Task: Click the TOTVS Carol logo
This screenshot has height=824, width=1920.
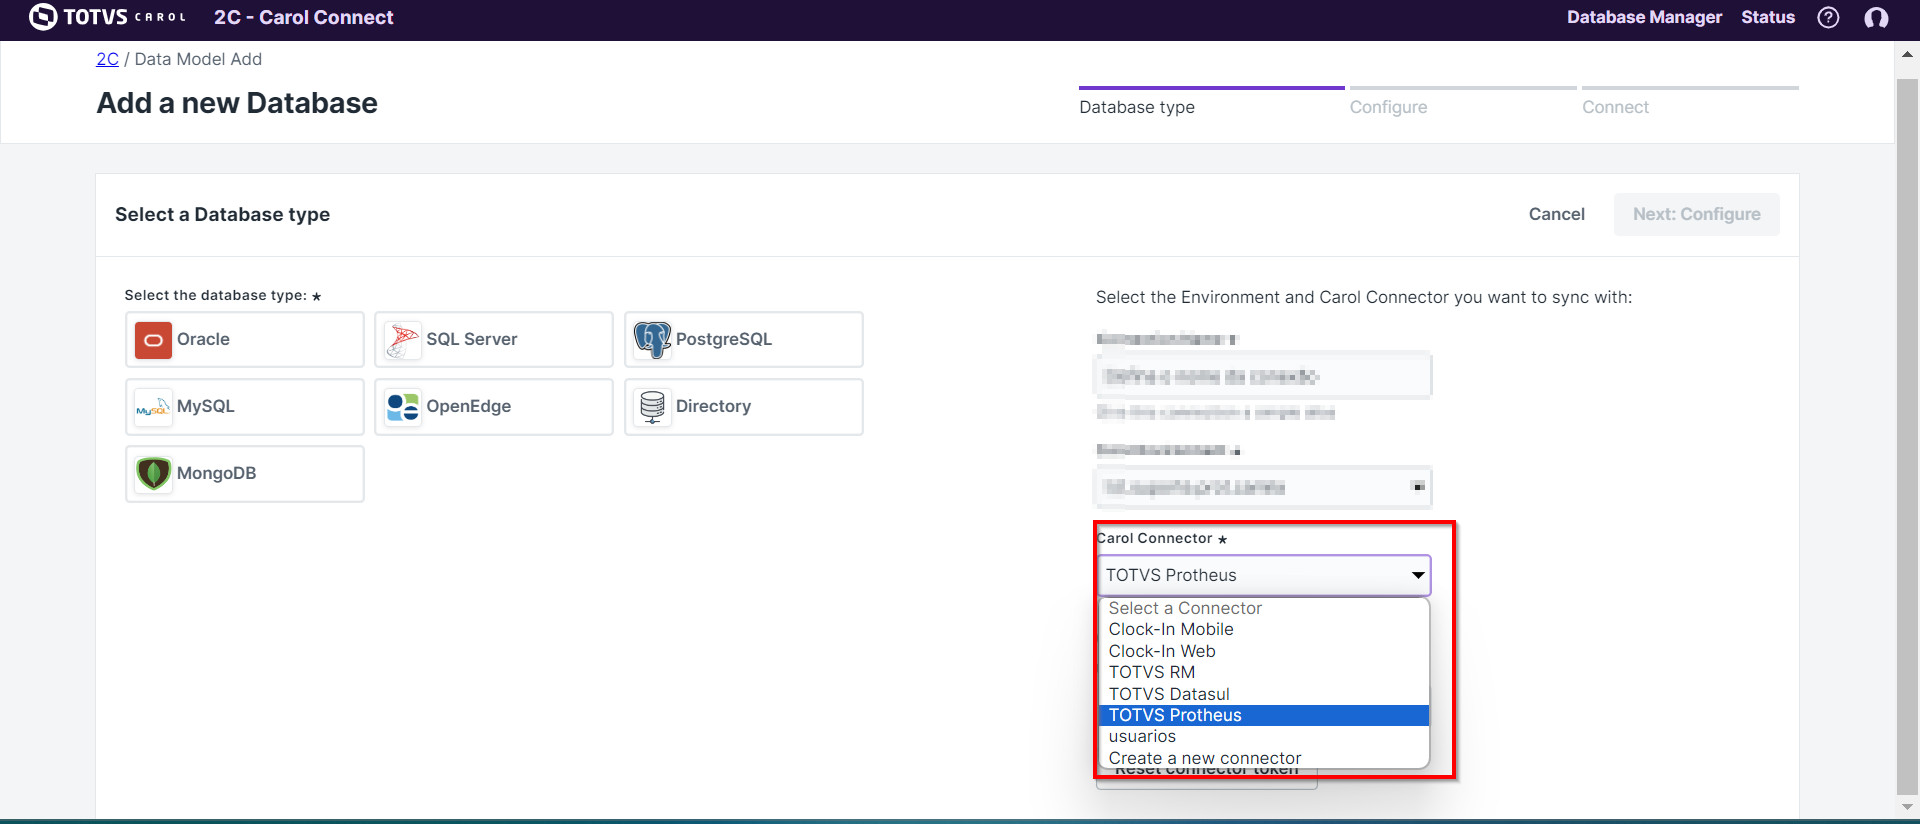Action: pos(108,17)
